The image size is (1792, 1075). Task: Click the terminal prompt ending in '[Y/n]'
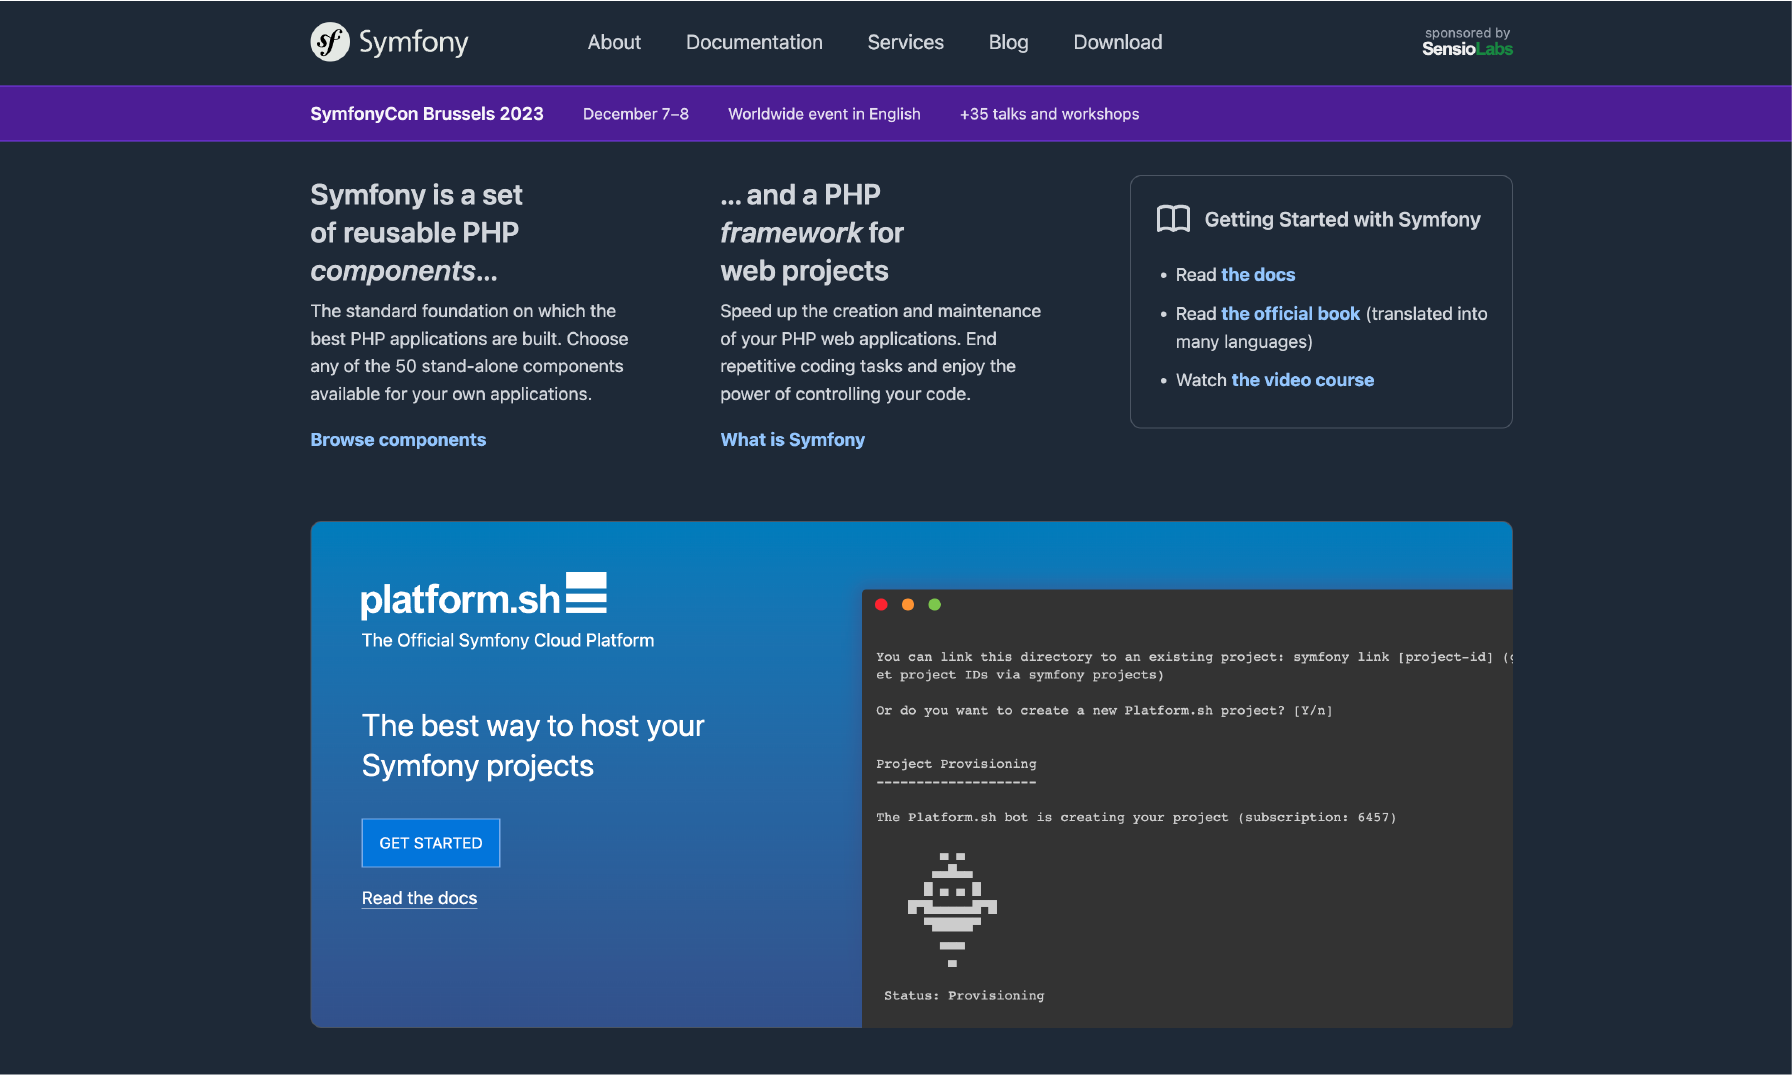(1104, 711)
